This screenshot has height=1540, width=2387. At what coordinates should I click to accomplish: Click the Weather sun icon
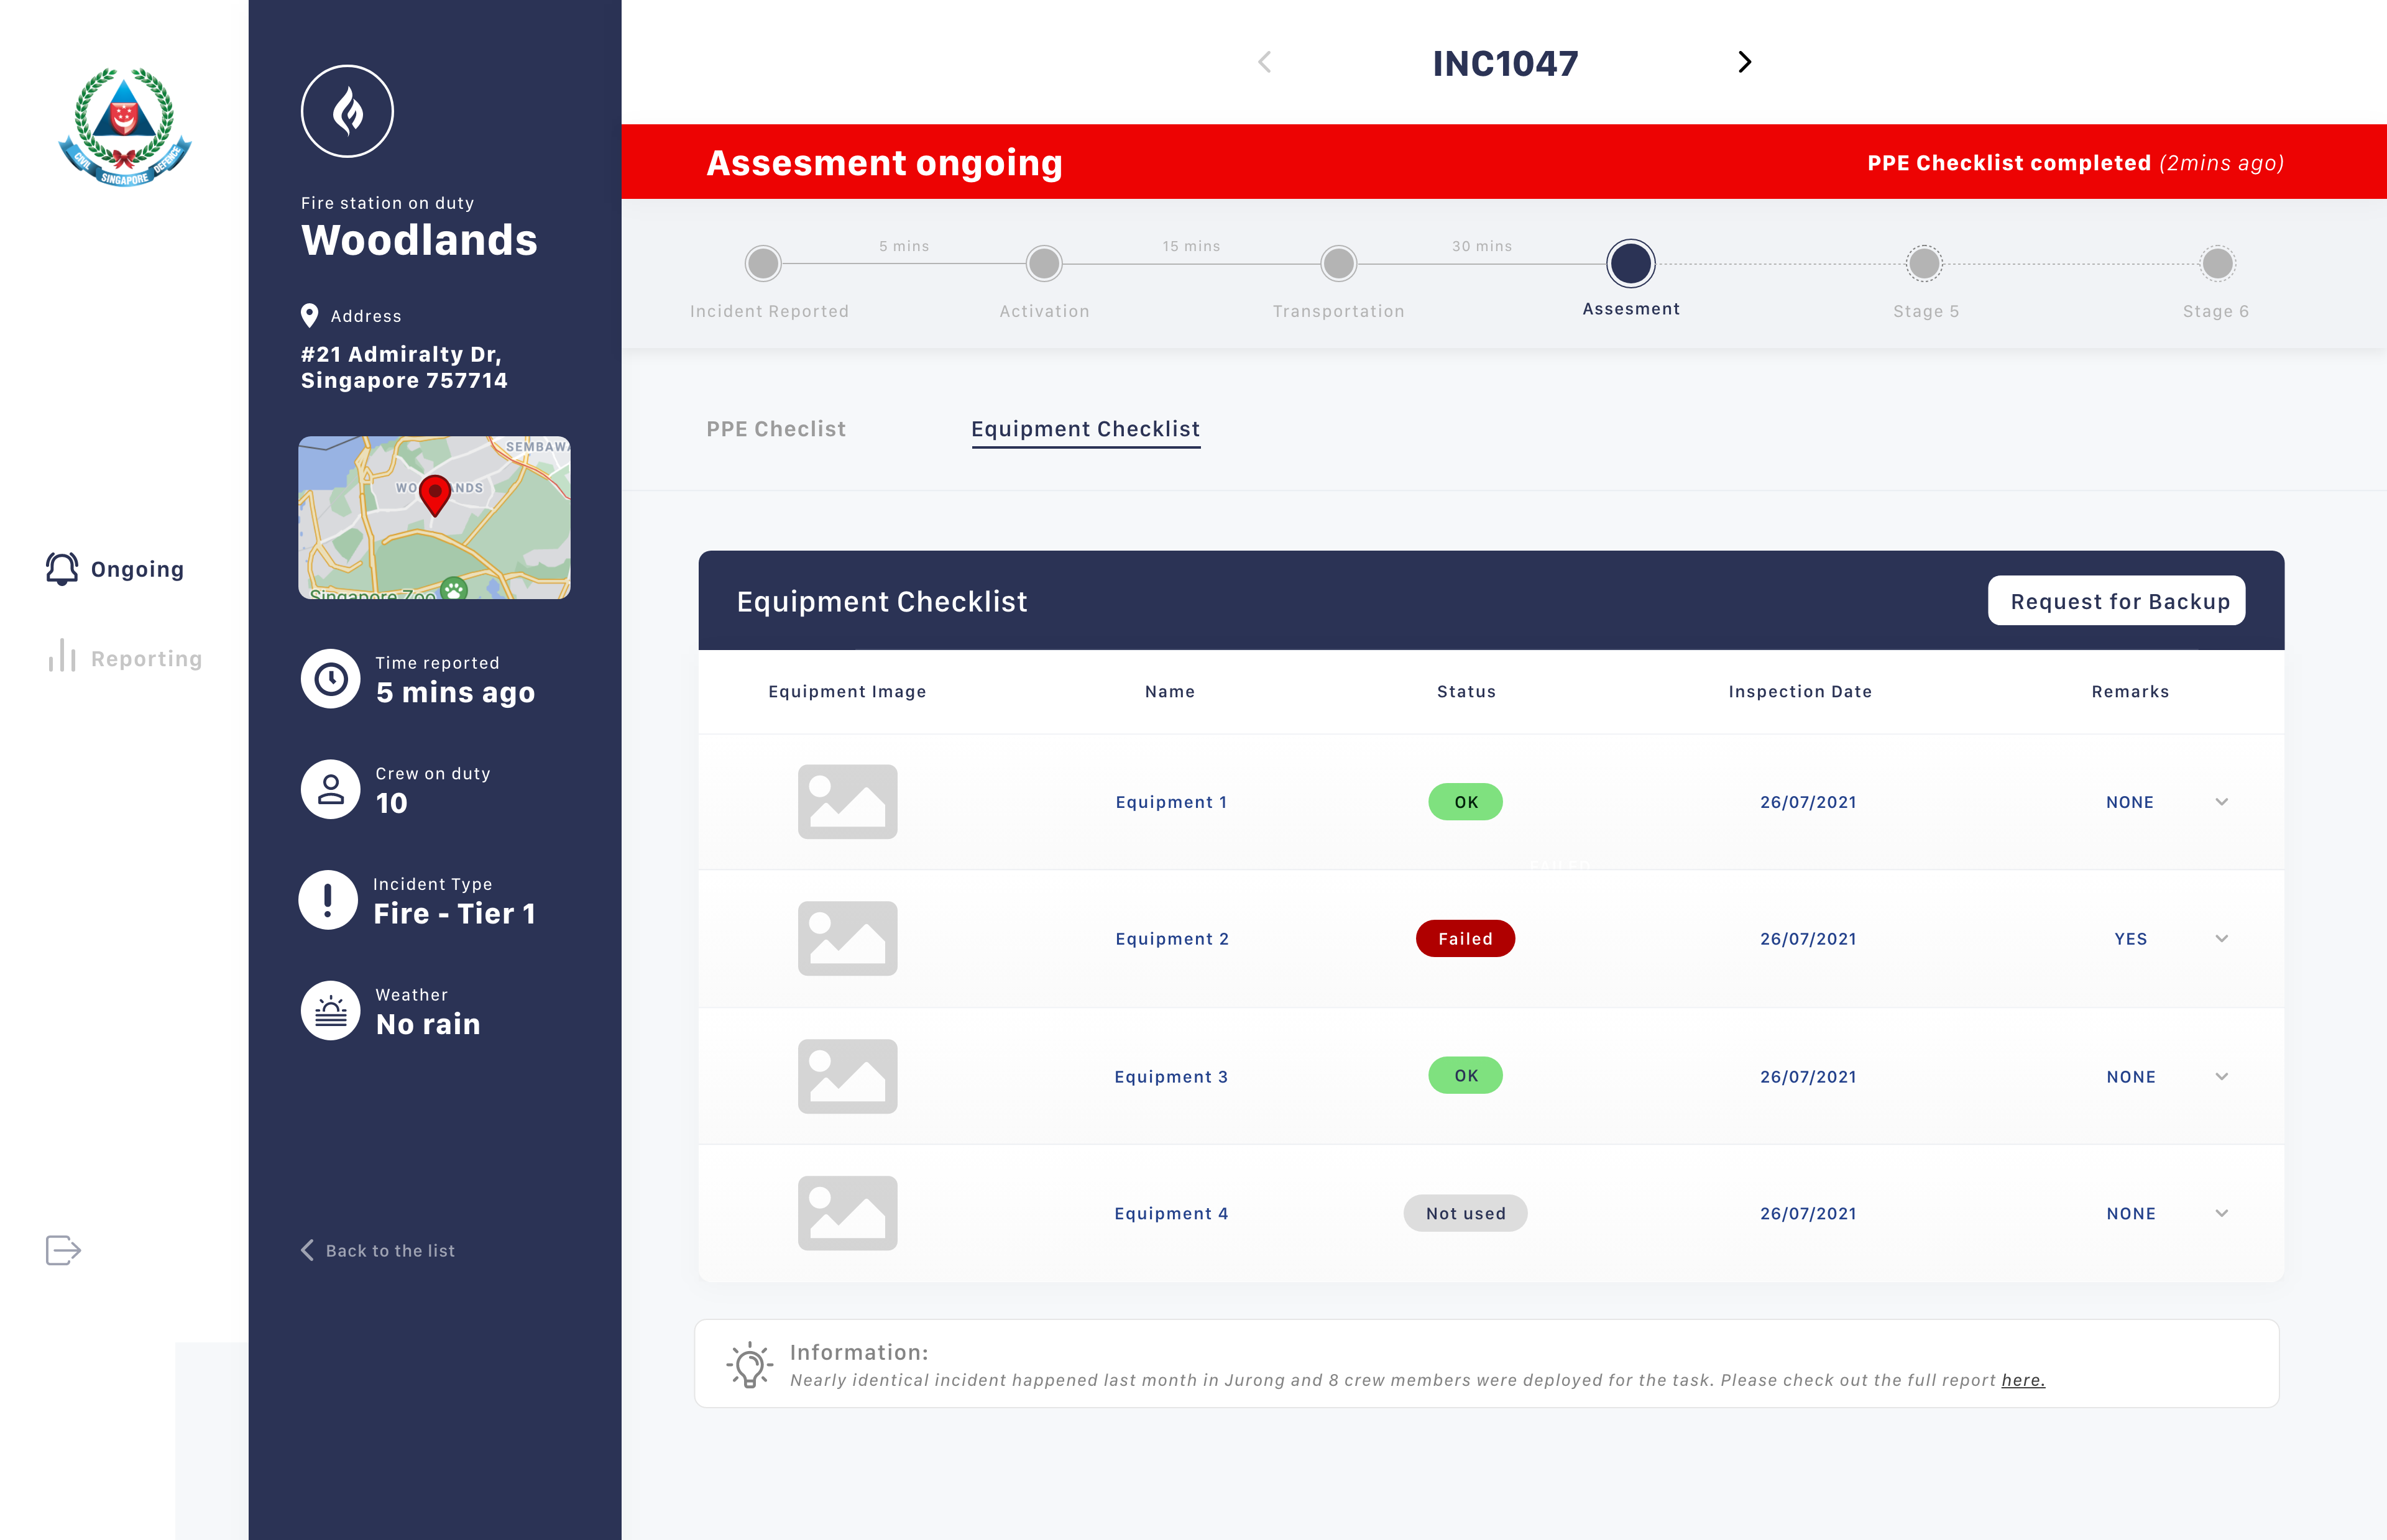point(331,1011)
